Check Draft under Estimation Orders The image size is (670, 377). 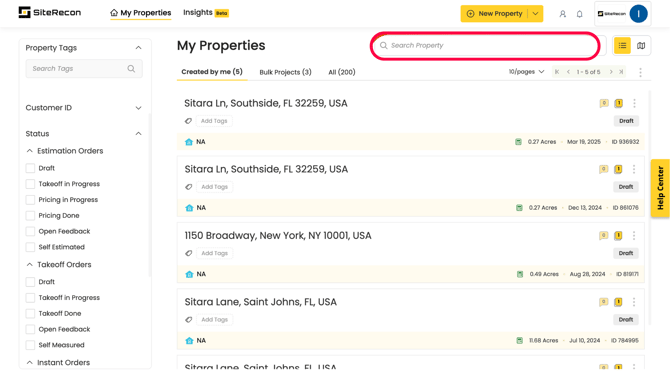tap(30, 168)
